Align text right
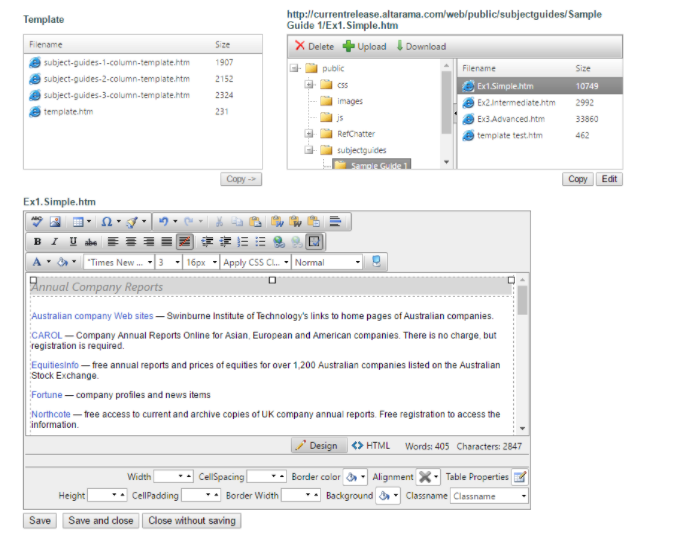The width and height of the screenshot is (693, 557). pos(149,242)
